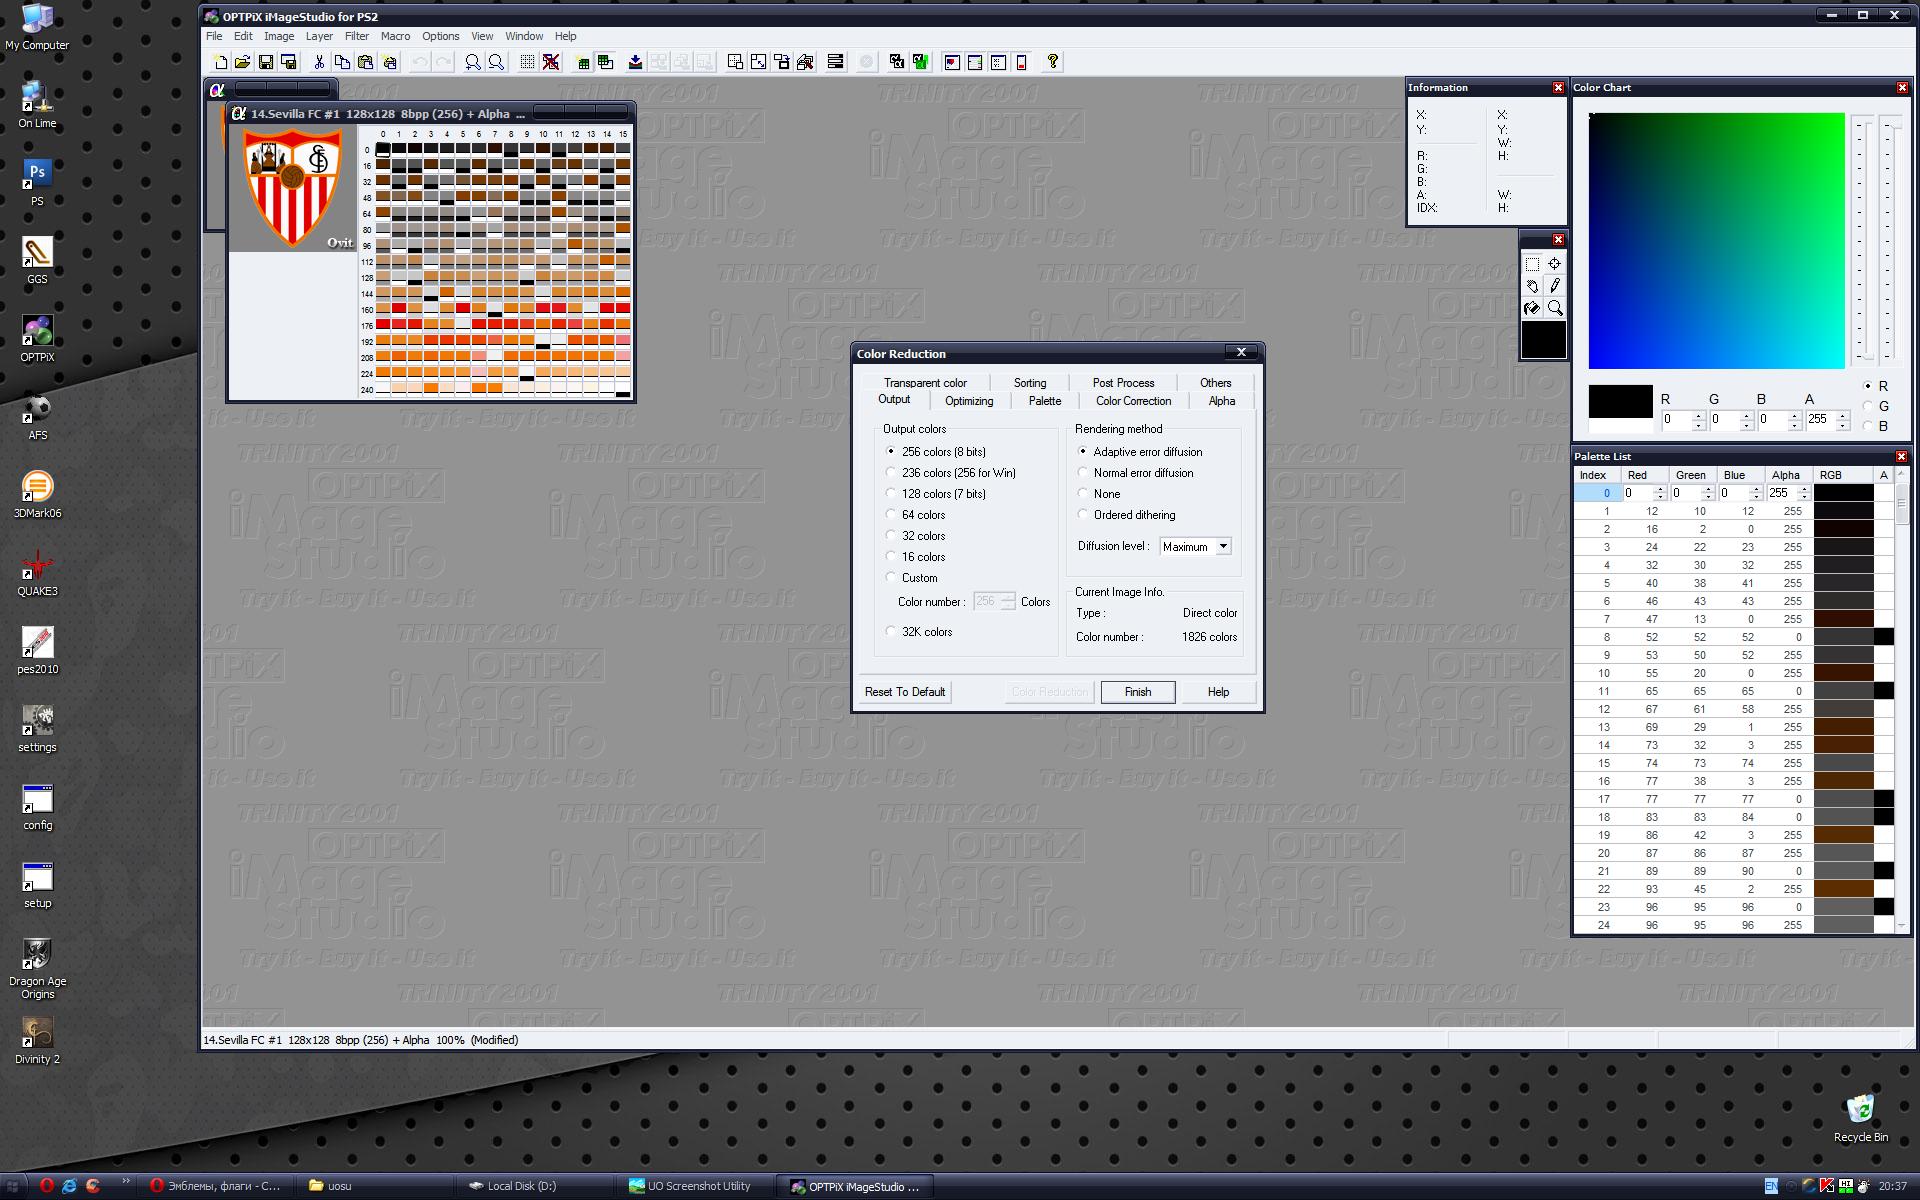Choose Ordered dithering rendering method

point(1083,515)
